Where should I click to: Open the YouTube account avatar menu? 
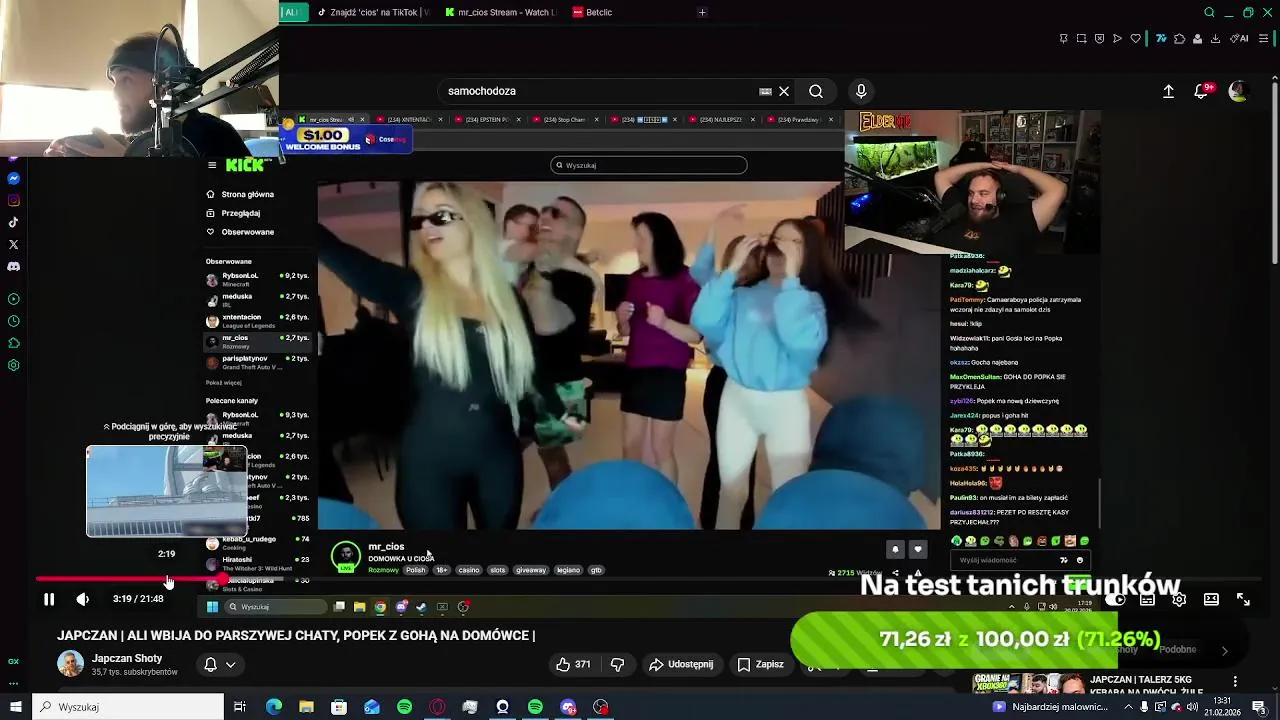(1238, 91)
